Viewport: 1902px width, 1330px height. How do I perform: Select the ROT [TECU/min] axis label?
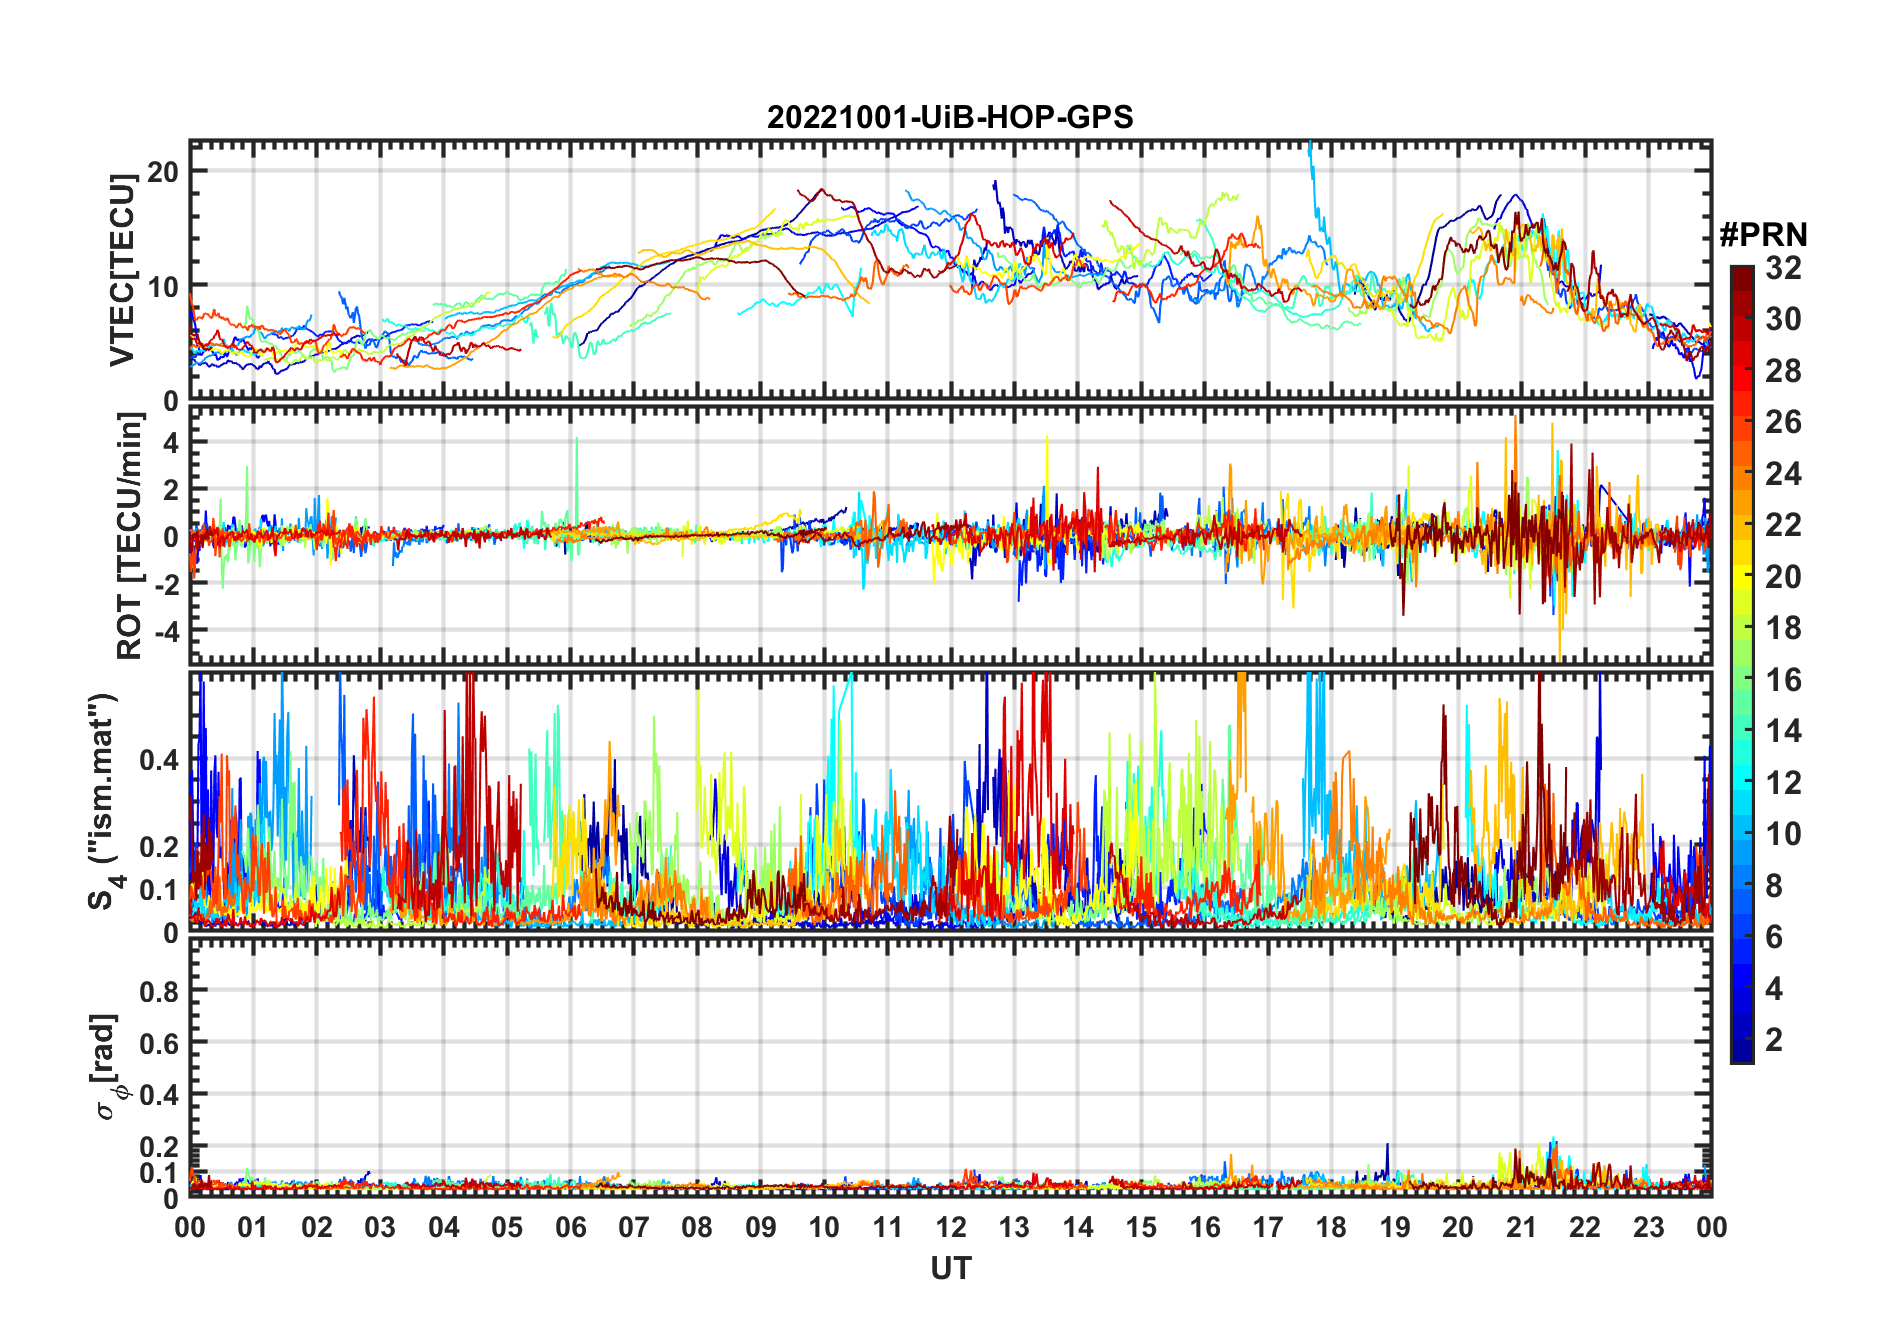pos(129,536)
